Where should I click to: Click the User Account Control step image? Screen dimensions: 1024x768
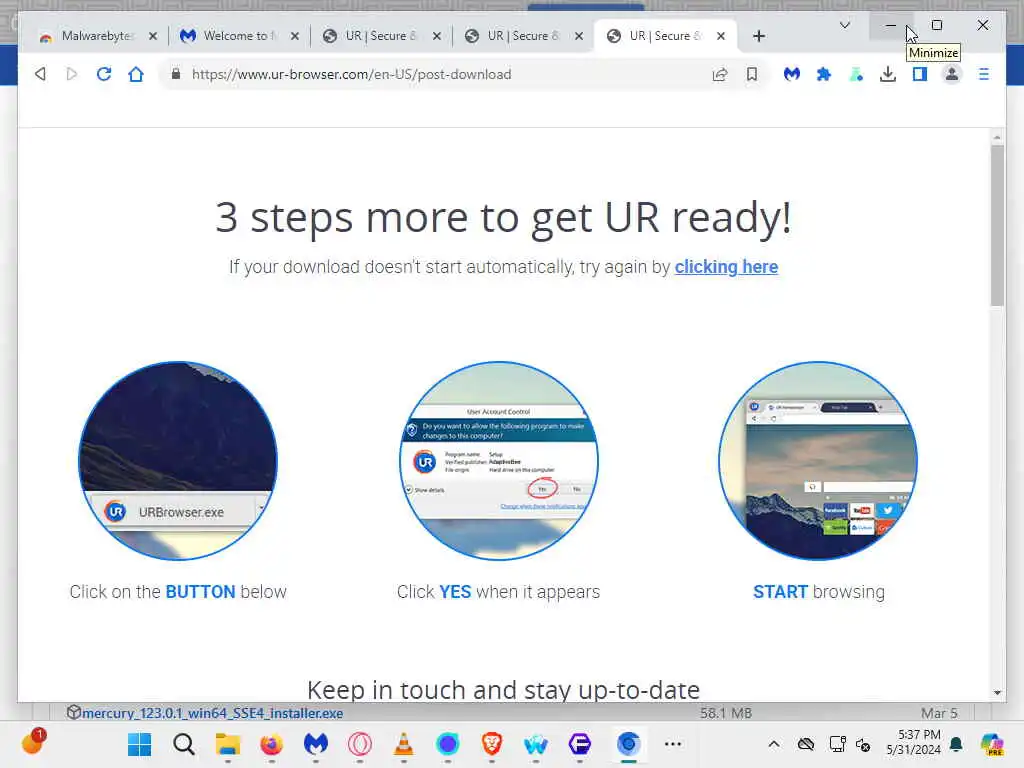498,460
